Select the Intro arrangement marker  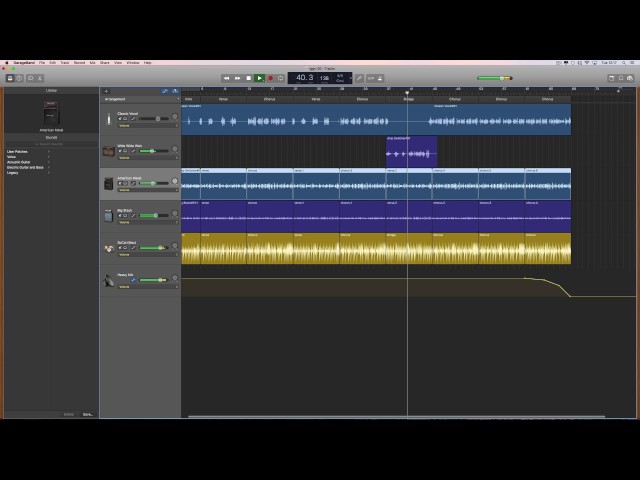[x=191, y=99]
